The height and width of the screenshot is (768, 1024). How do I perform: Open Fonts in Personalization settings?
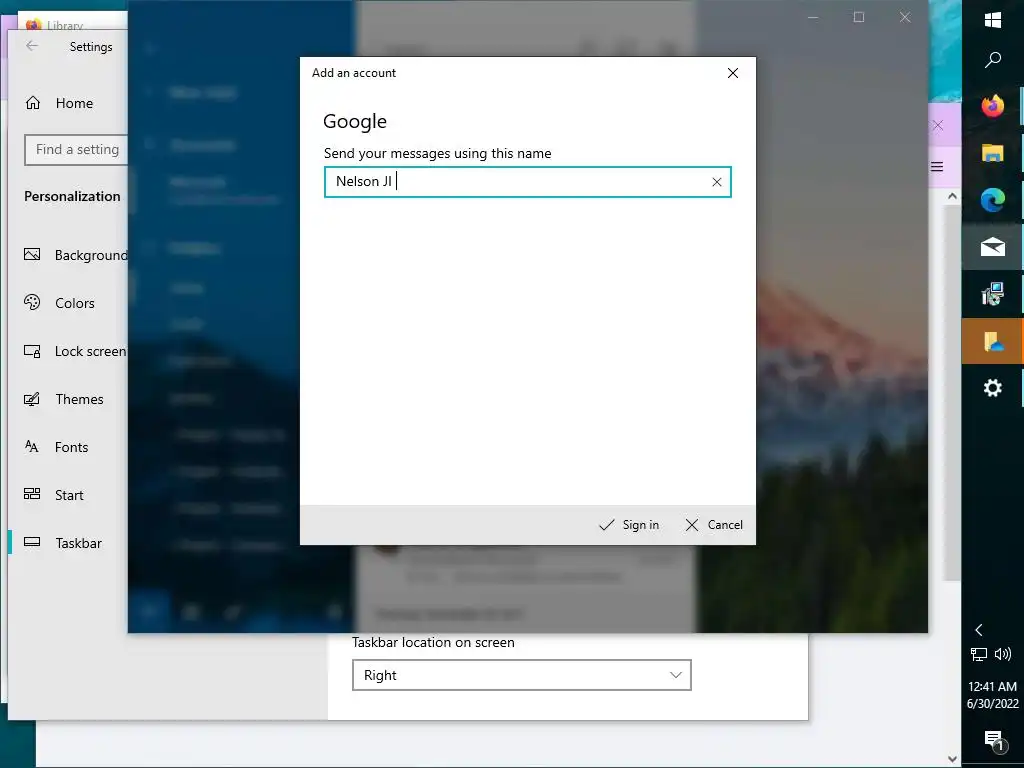(56, 447)
